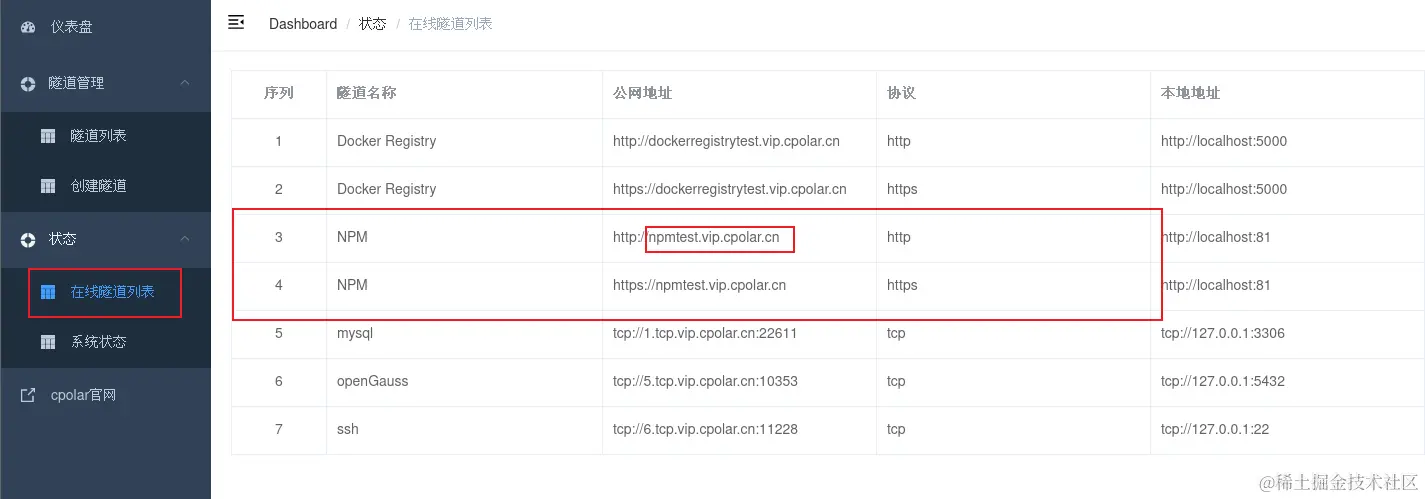Screen dimensions: 1425x499
Task: Click local address tcp://127.0.0.1:5432
Action: point(1223,381)
